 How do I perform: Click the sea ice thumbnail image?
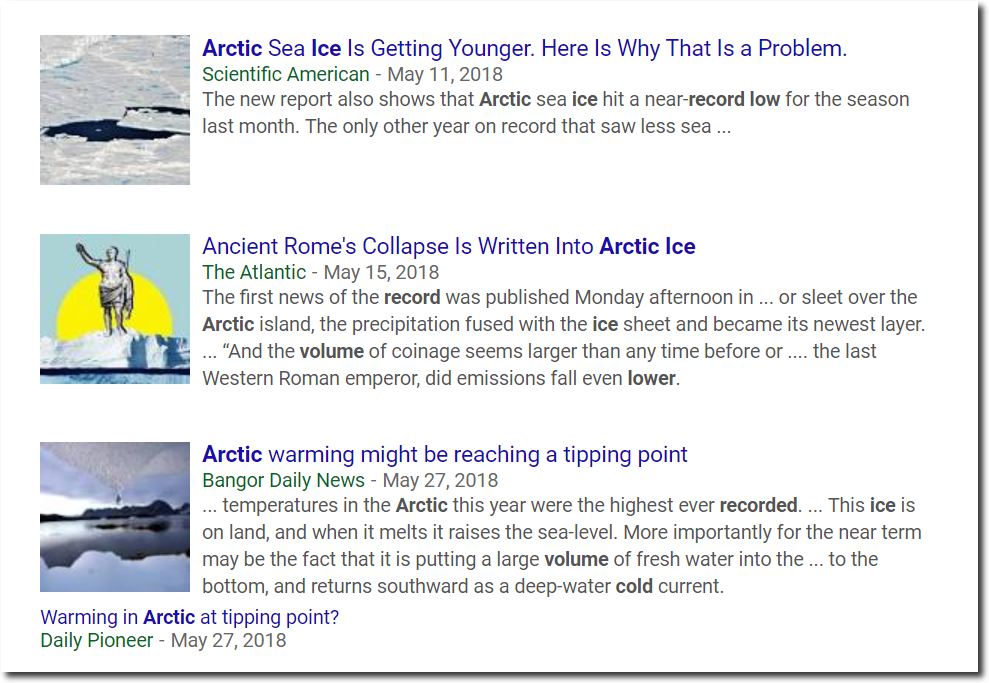[x=115, y=110]
